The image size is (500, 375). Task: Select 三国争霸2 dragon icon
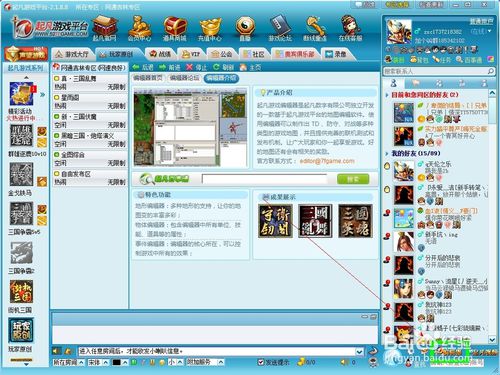[21, 252]
